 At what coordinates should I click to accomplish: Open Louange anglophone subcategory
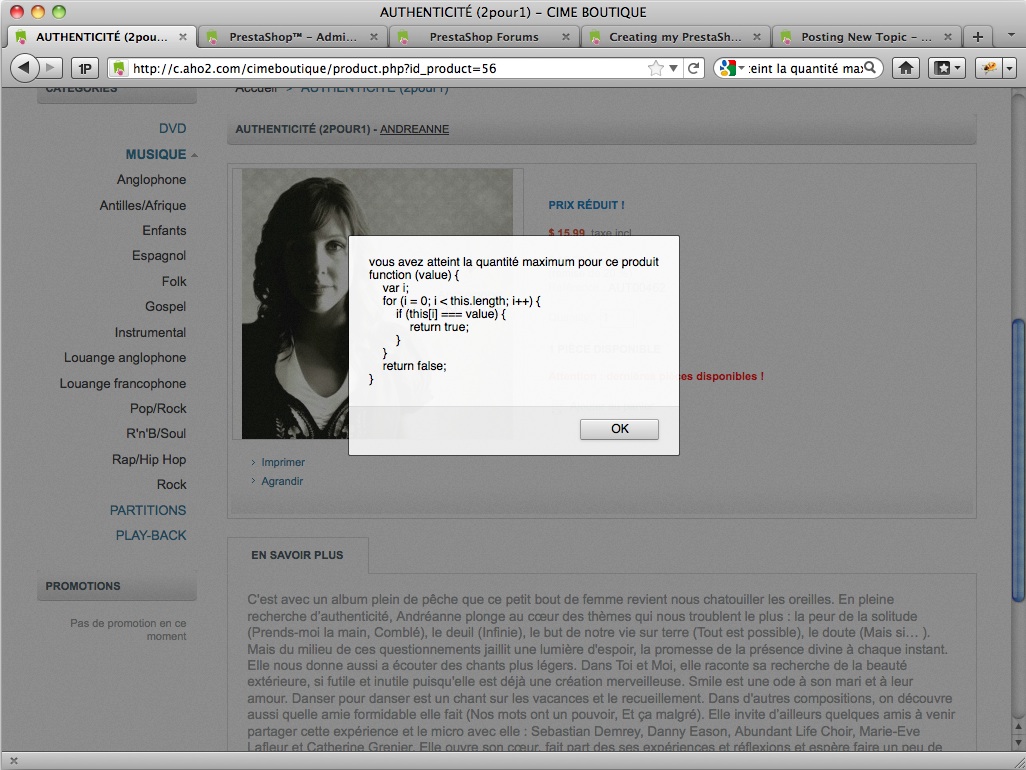coord(125,357)
